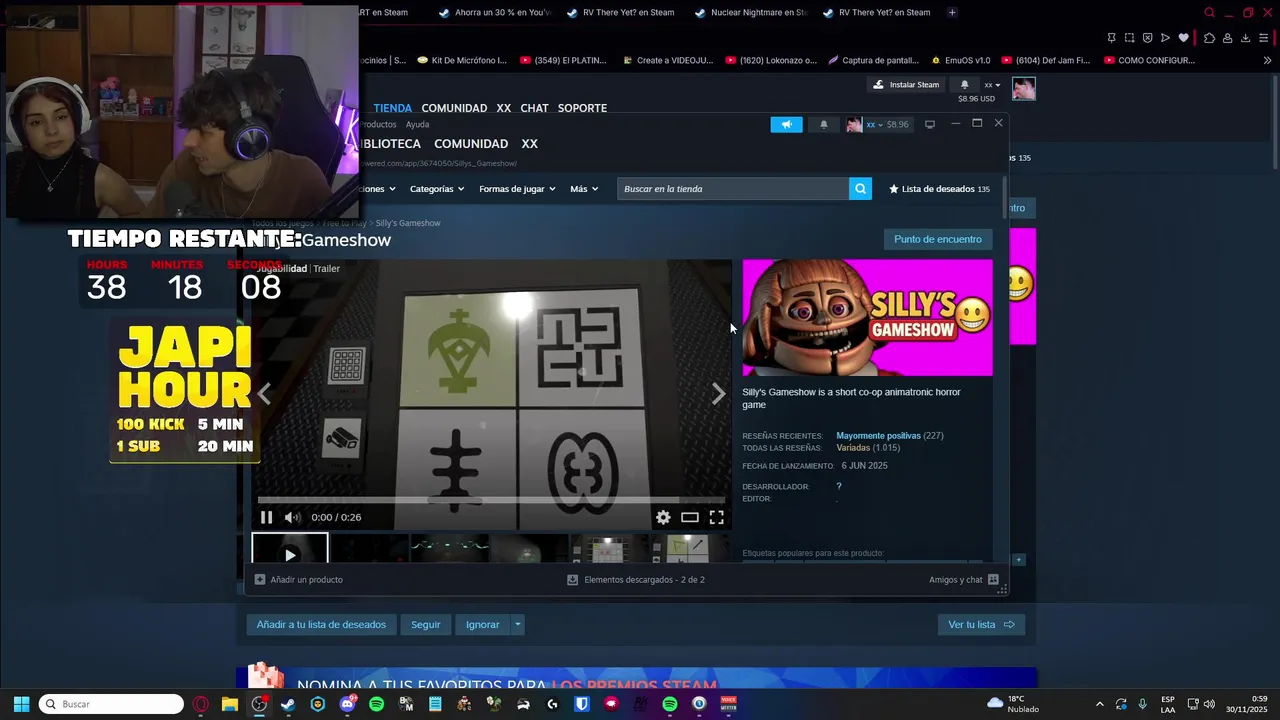Image resolution: width=1280 pixels, height=720 pixels.
Task: Open Lista de deseados wishlist star link
Action: click(x=939, y=189)
